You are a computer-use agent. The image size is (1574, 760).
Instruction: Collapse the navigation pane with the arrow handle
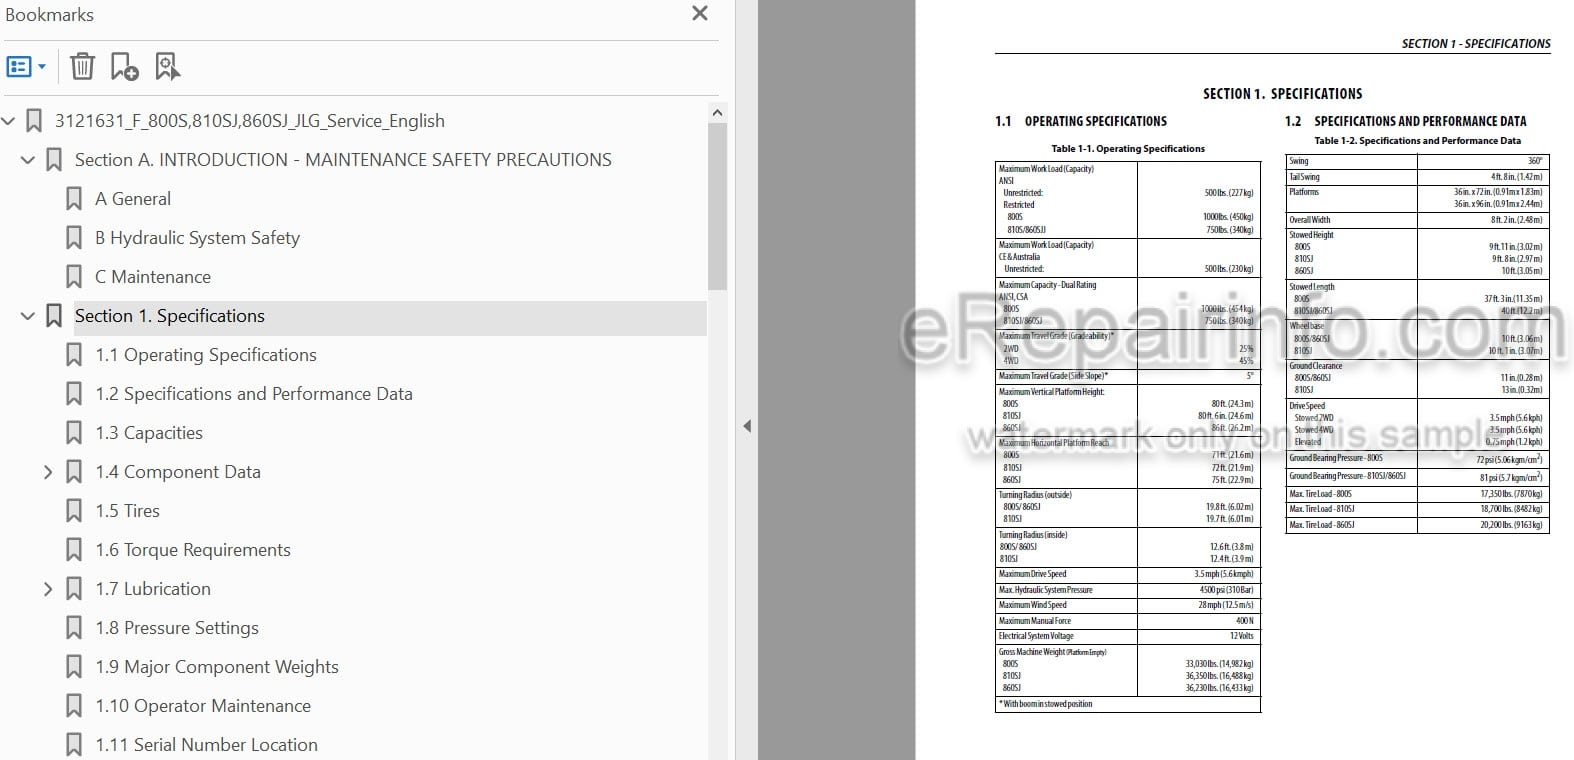pos(747,426)
